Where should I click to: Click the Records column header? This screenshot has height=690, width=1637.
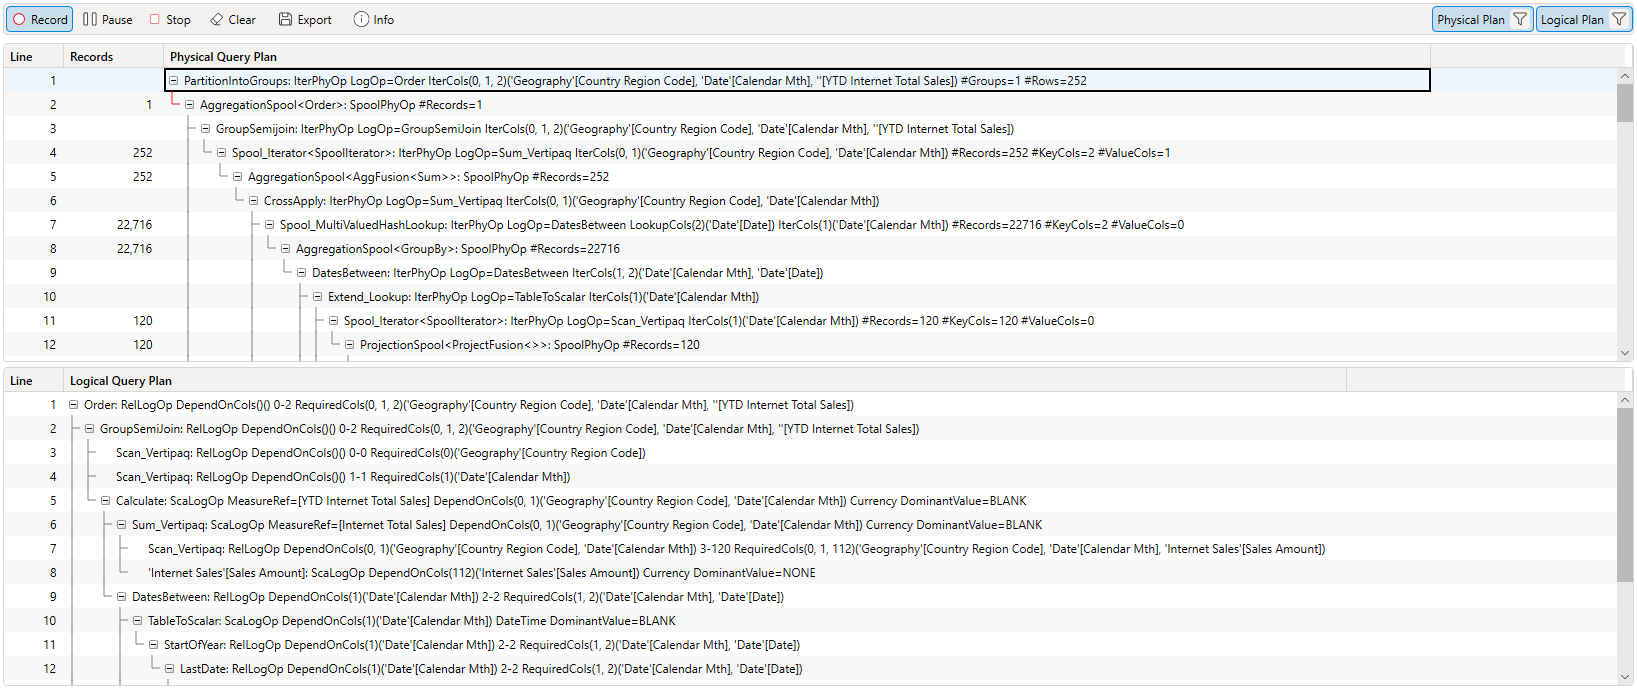coord(91,57)
